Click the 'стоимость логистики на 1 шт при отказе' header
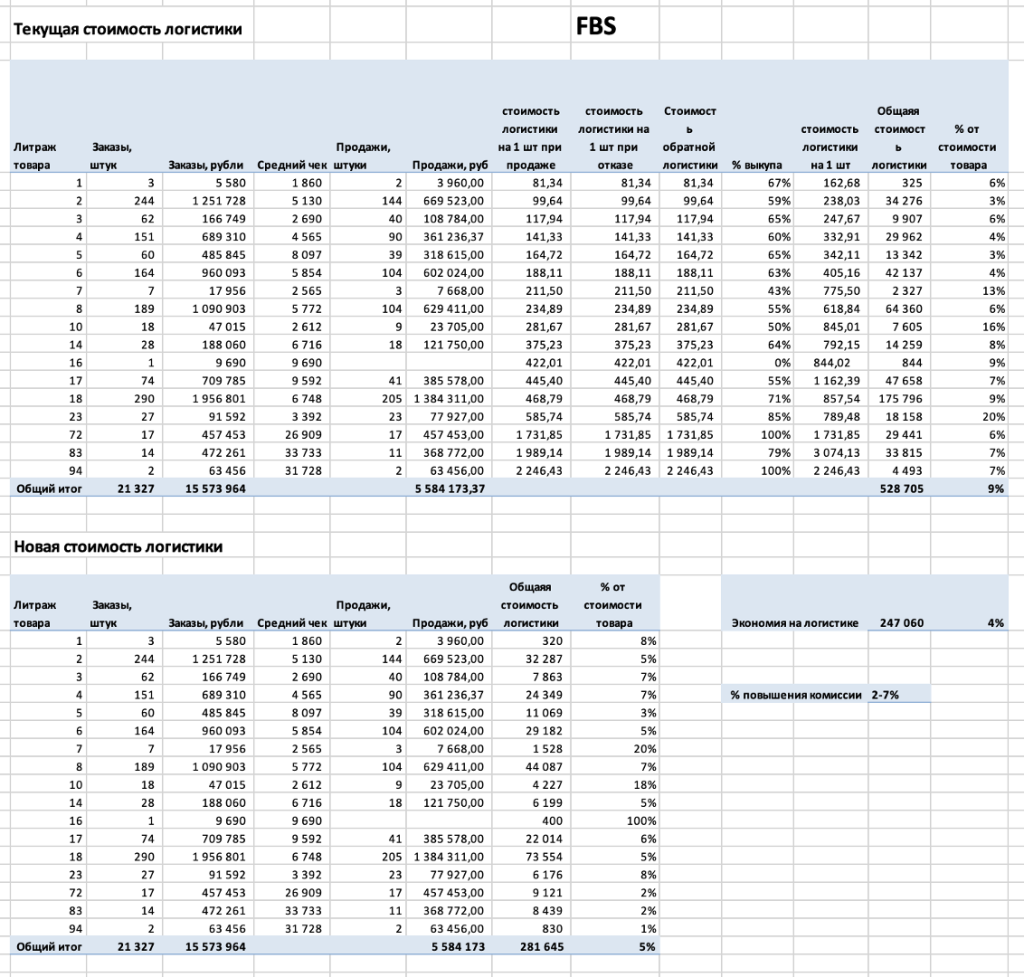 615,138
